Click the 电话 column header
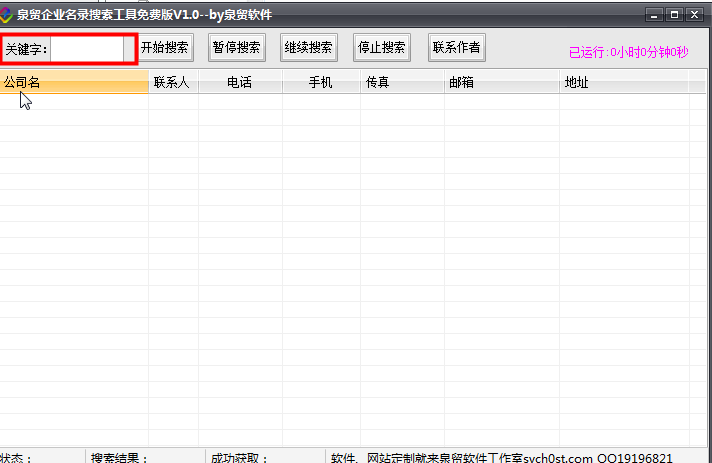 (240, 82)
